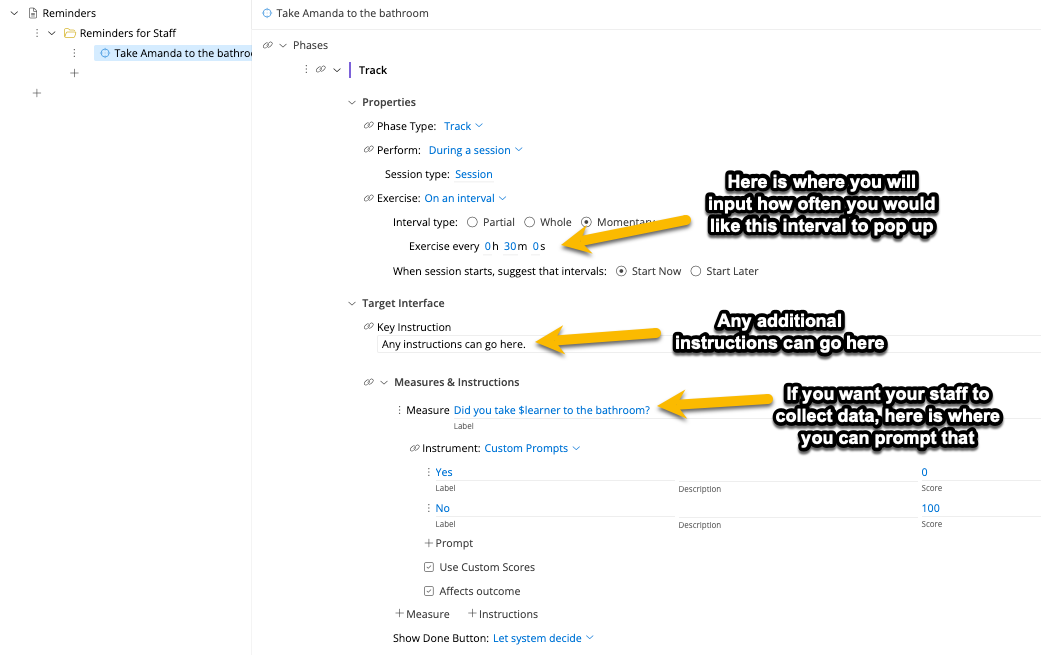Click link icon next to Exercise
This screenshot has height=655, width=1041.
368,198
